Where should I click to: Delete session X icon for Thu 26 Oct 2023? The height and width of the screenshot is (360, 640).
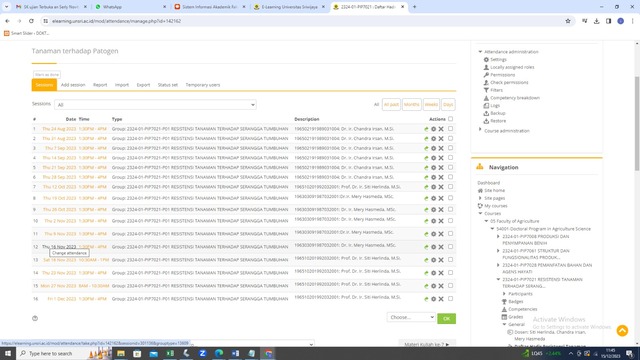pyautogui.click(x=441, y=210)
